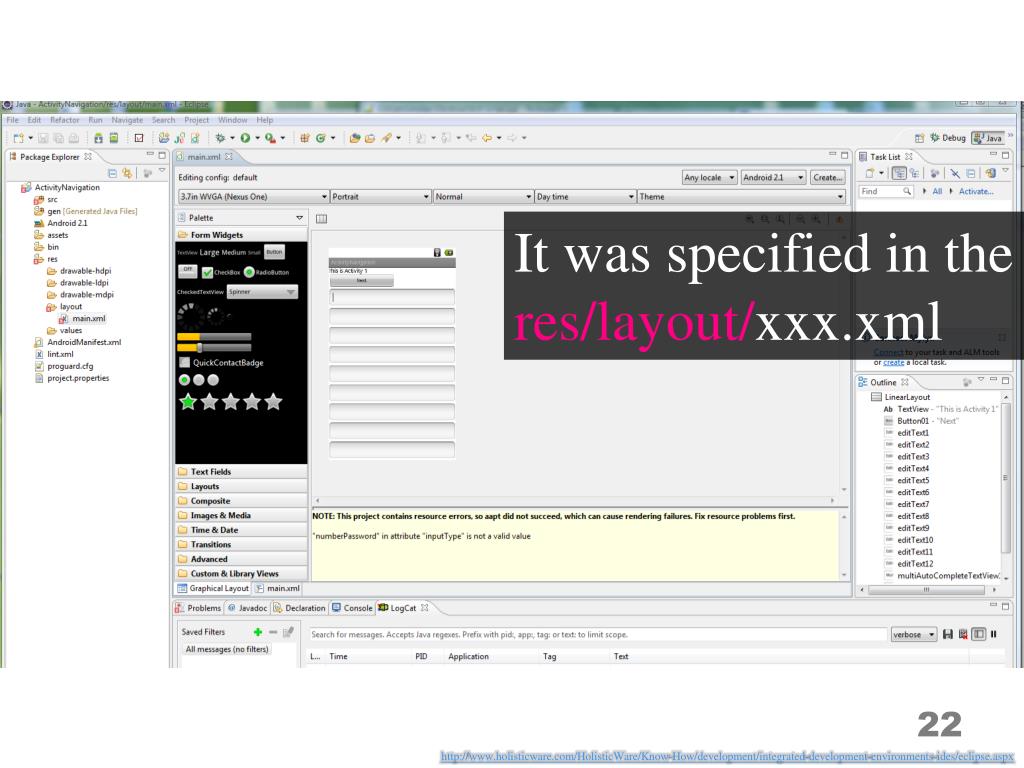This screenshot has width=1024, height=768.
Task: Click the Pause LogCat scroll icon
Action: click(994, 634)
